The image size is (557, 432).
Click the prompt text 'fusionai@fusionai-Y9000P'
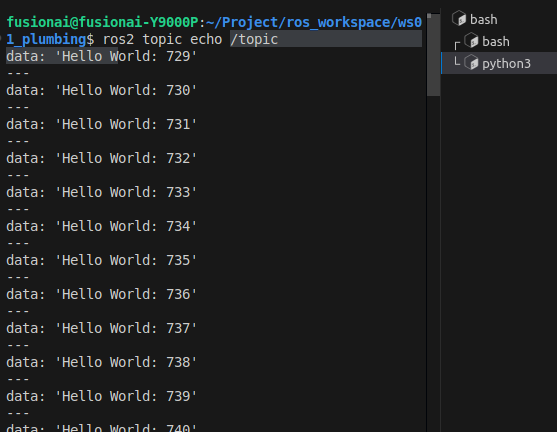tap(102, 22)
